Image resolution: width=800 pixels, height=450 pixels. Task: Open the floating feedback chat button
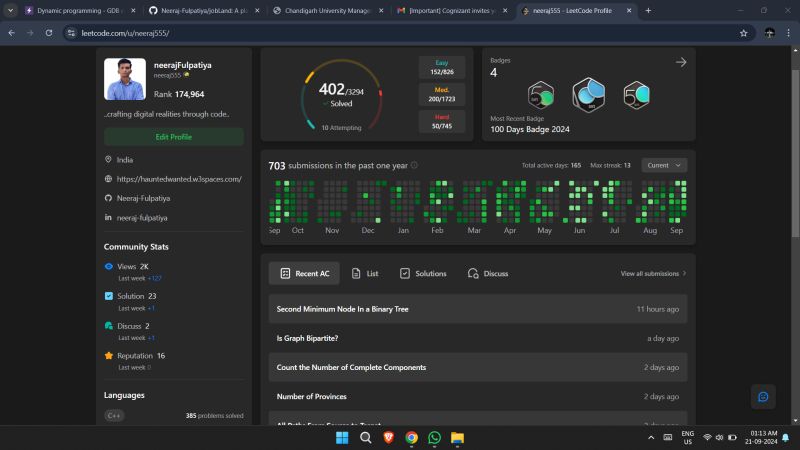pyautogui.click(x=763, y=397)
